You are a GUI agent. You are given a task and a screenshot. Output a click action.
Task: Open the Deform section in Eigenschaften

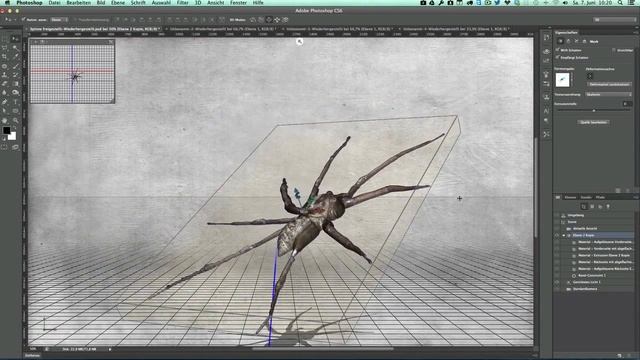pyautogui.click(x=568, y=41)
